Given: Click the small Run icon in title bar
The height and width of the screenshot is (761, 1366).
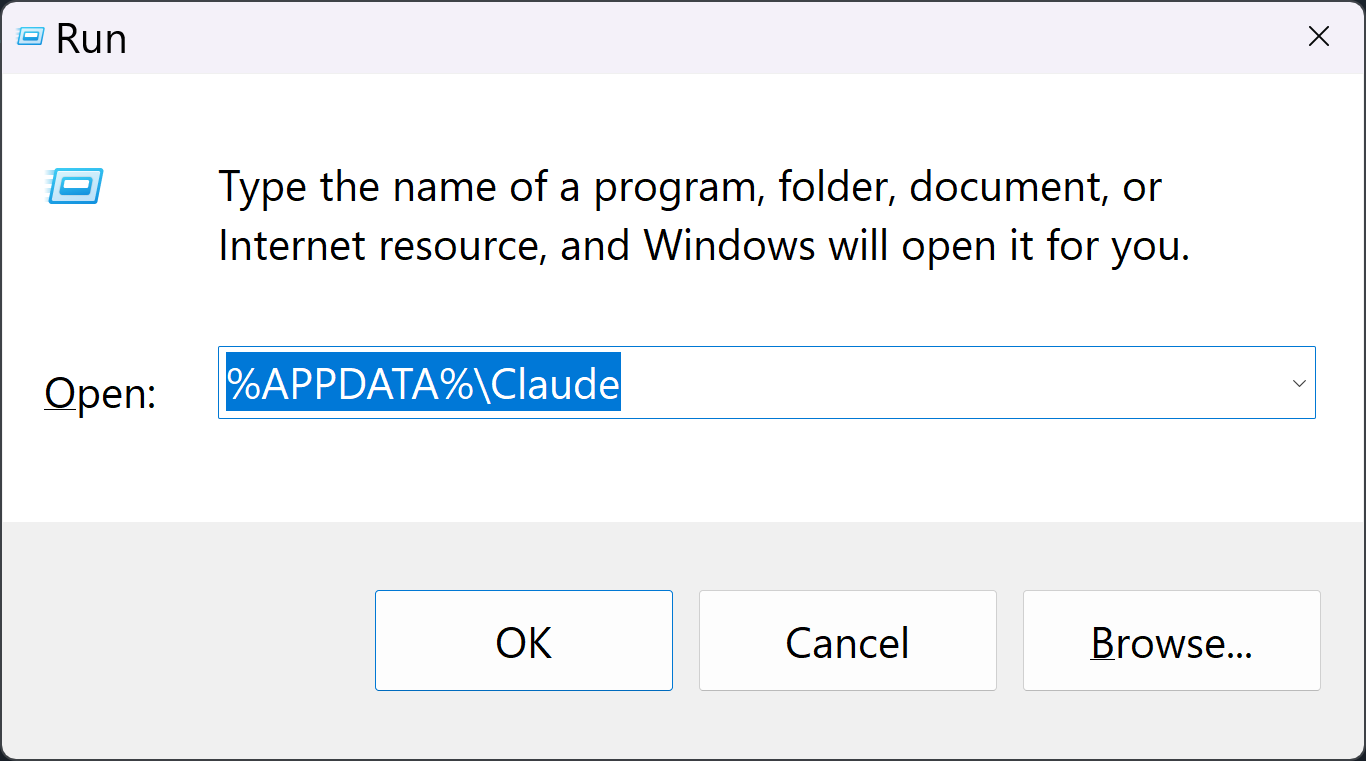Looking at the screenshot, I should pos(30,38).
